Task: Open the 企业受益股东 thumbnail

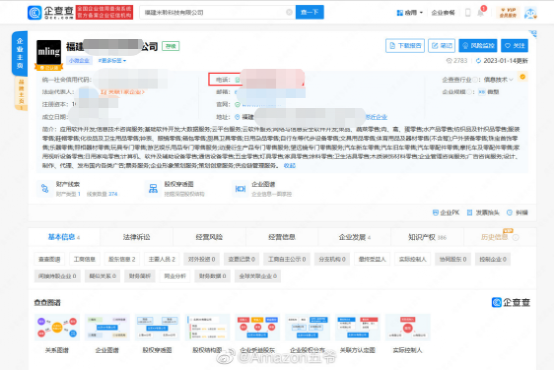Action: coord(258,327)
